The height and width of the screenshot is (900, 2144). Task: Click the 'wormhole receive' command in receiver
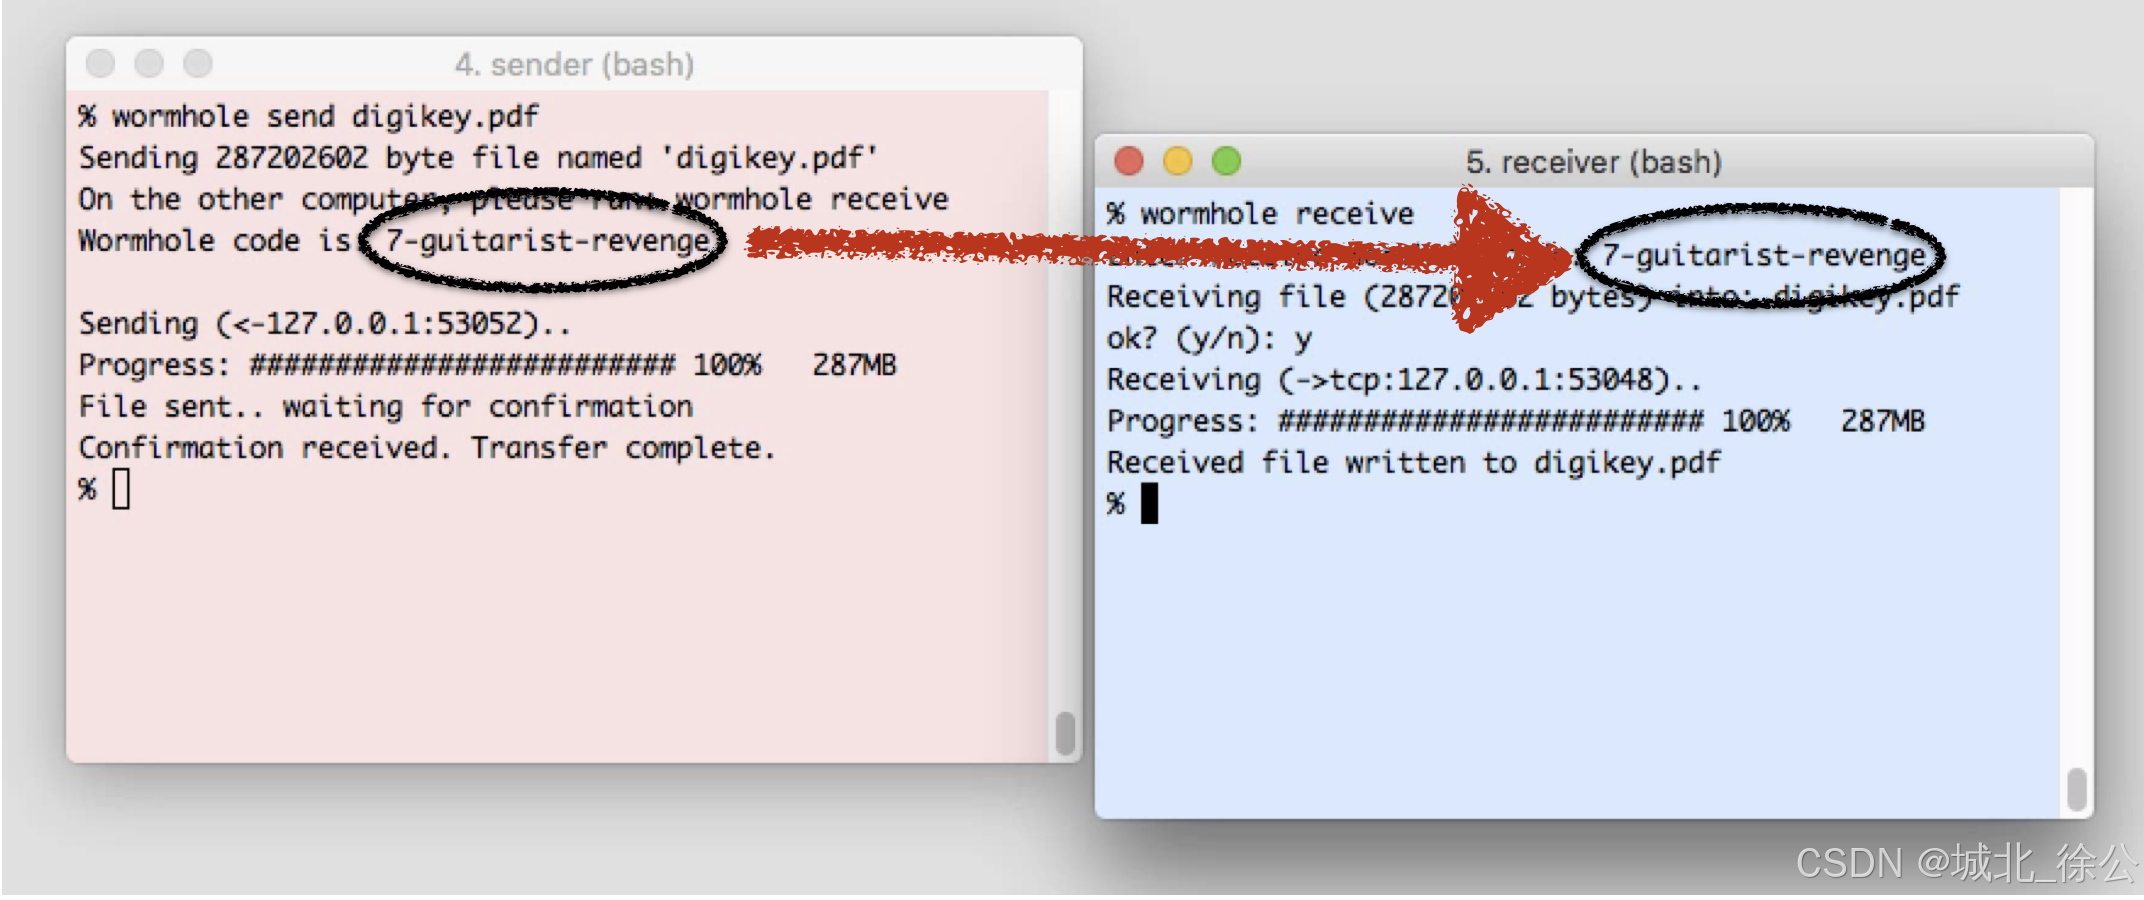1277,214
